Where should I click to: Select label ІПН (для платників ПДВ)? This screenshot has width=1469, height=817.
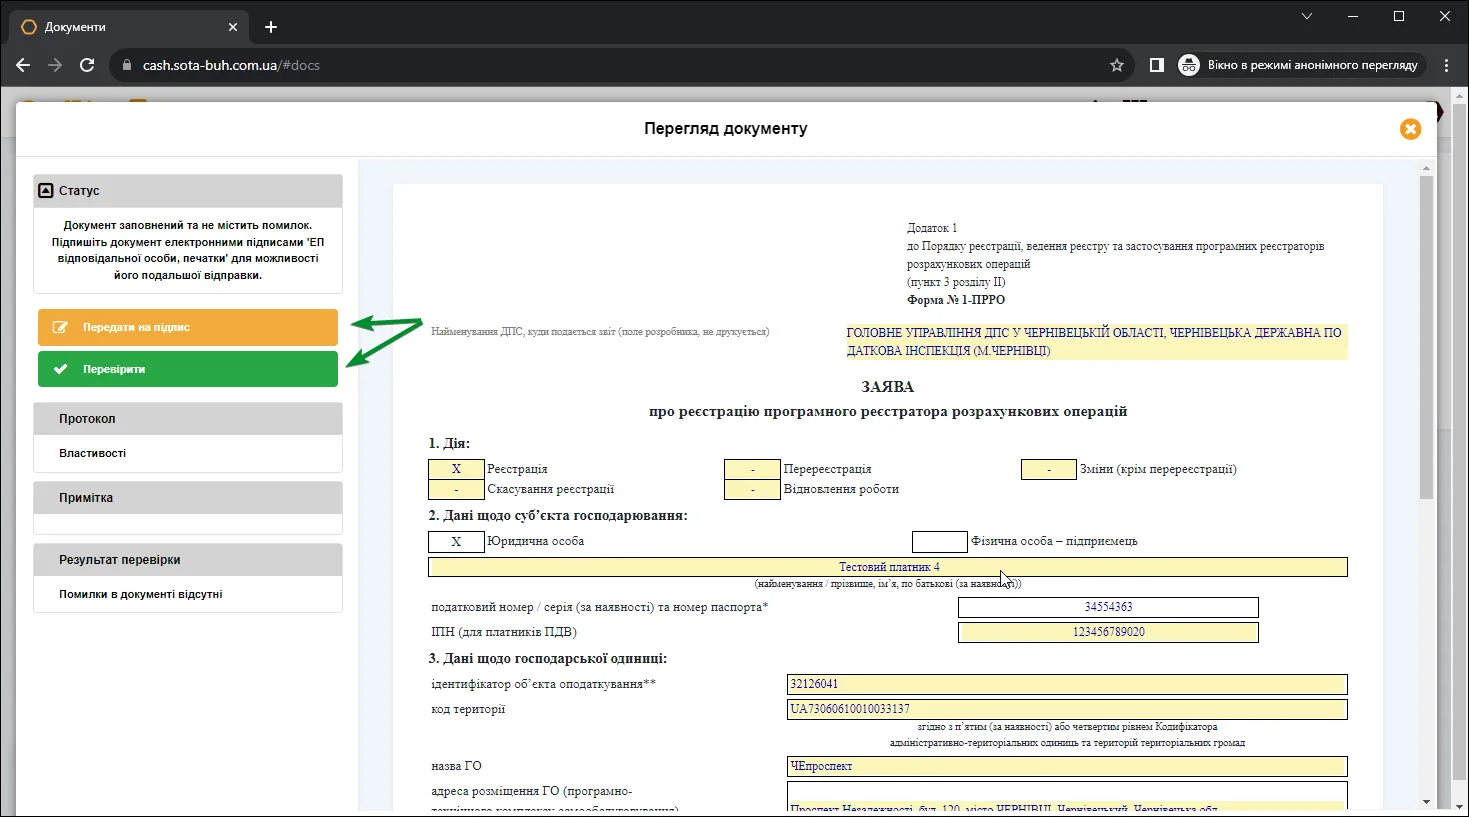tap(504, 632)
